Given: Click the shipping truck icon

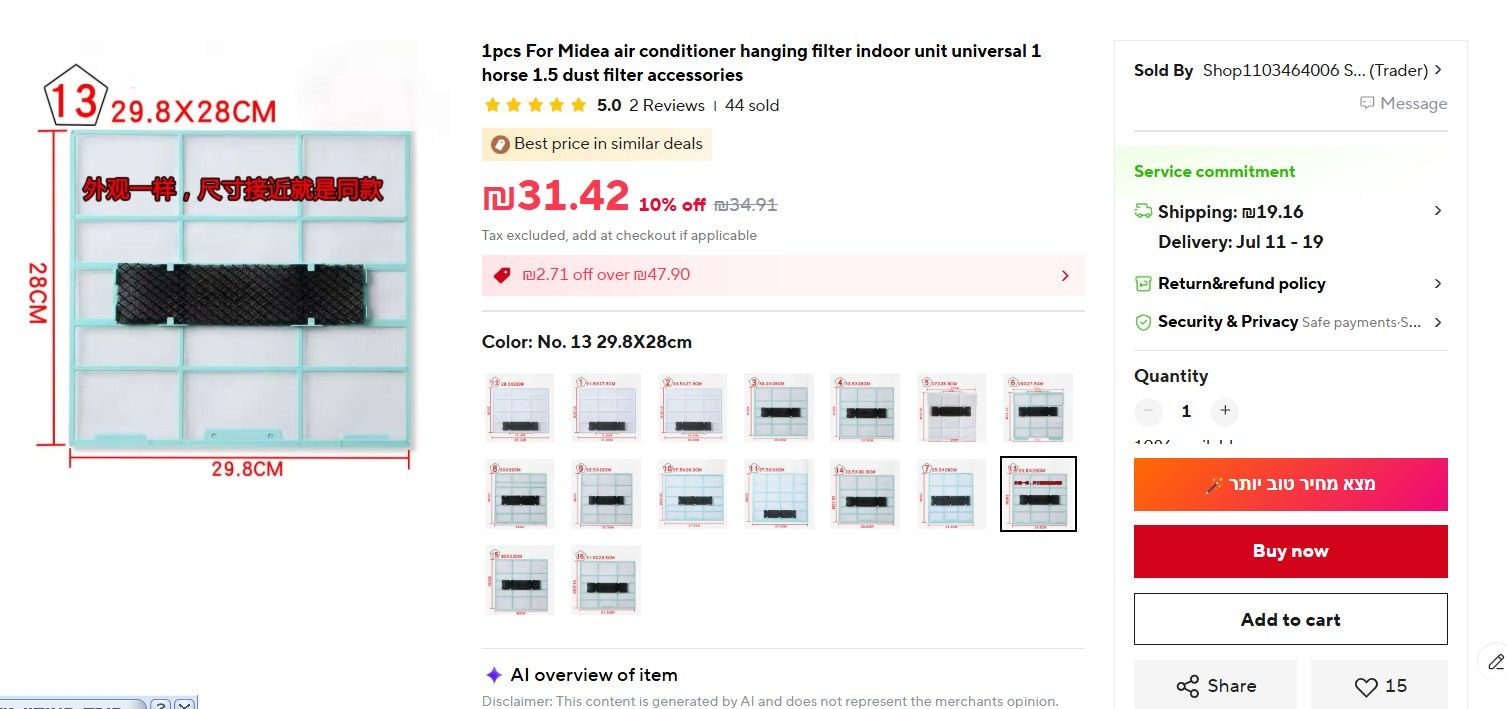Looking at the screenshot, I should [1143, 211].
